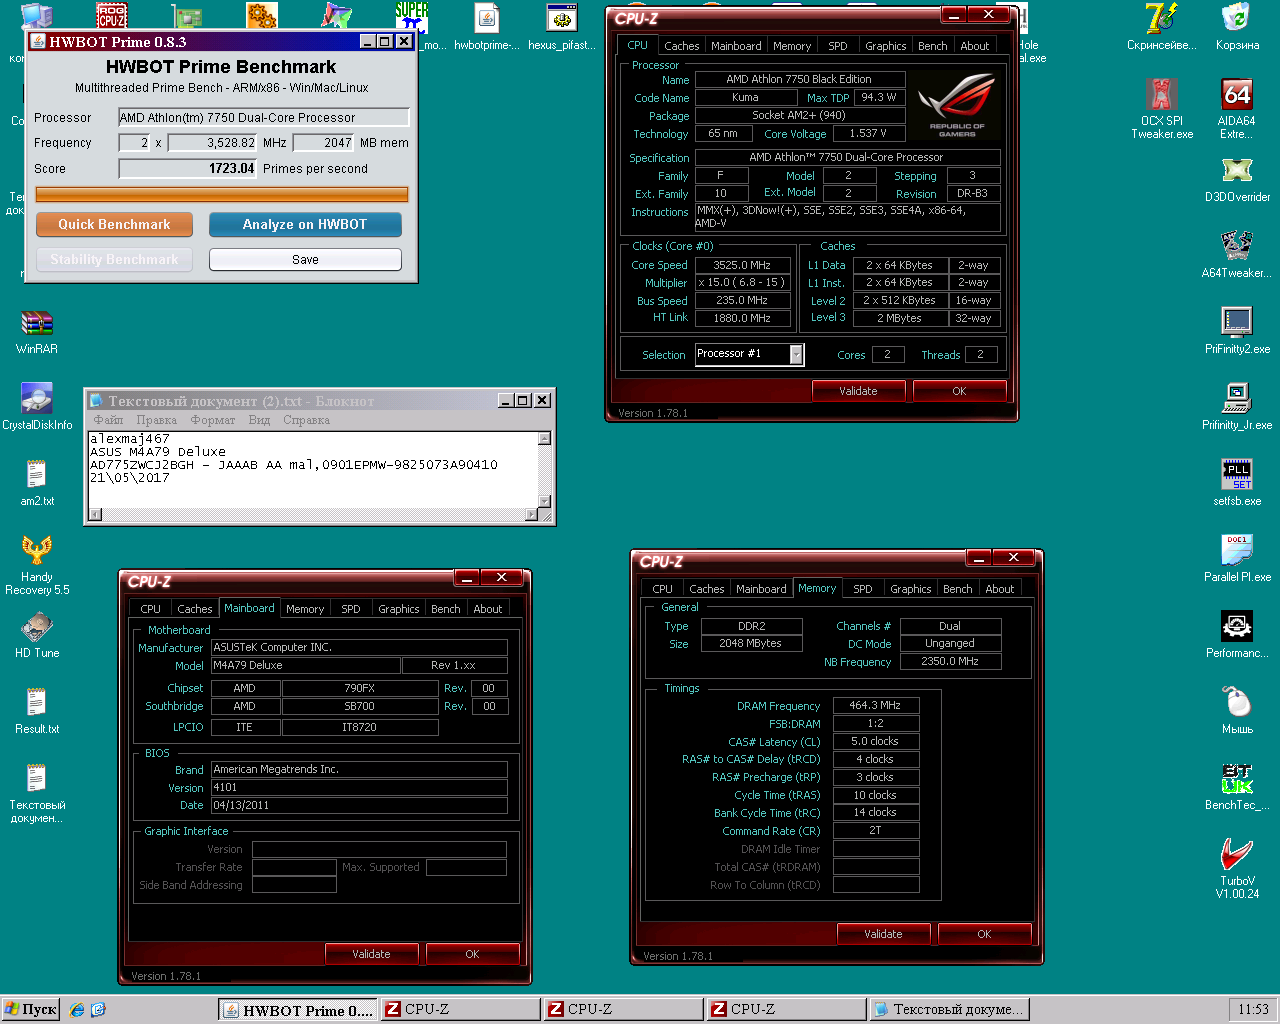Click the ROG CPU-Z desktop icon
The height and width of the screenshot is (1024, 1280).
click(x=112, y=15)
